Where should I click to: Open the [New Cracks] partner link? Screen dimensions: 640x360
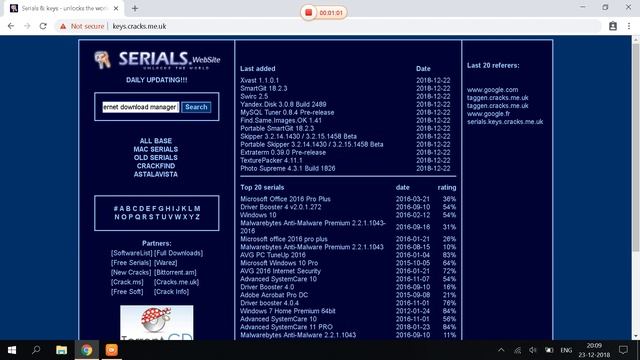131,272
